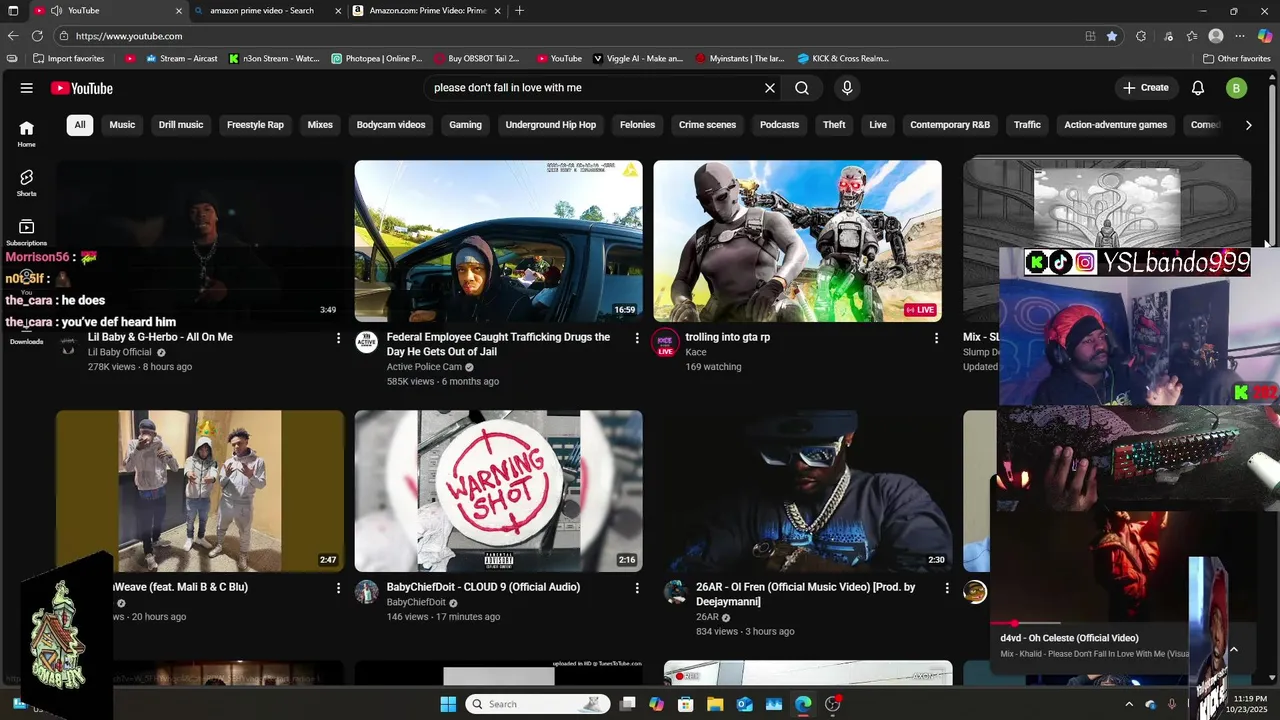Click the 26AR channel avatar

(675, 592)
